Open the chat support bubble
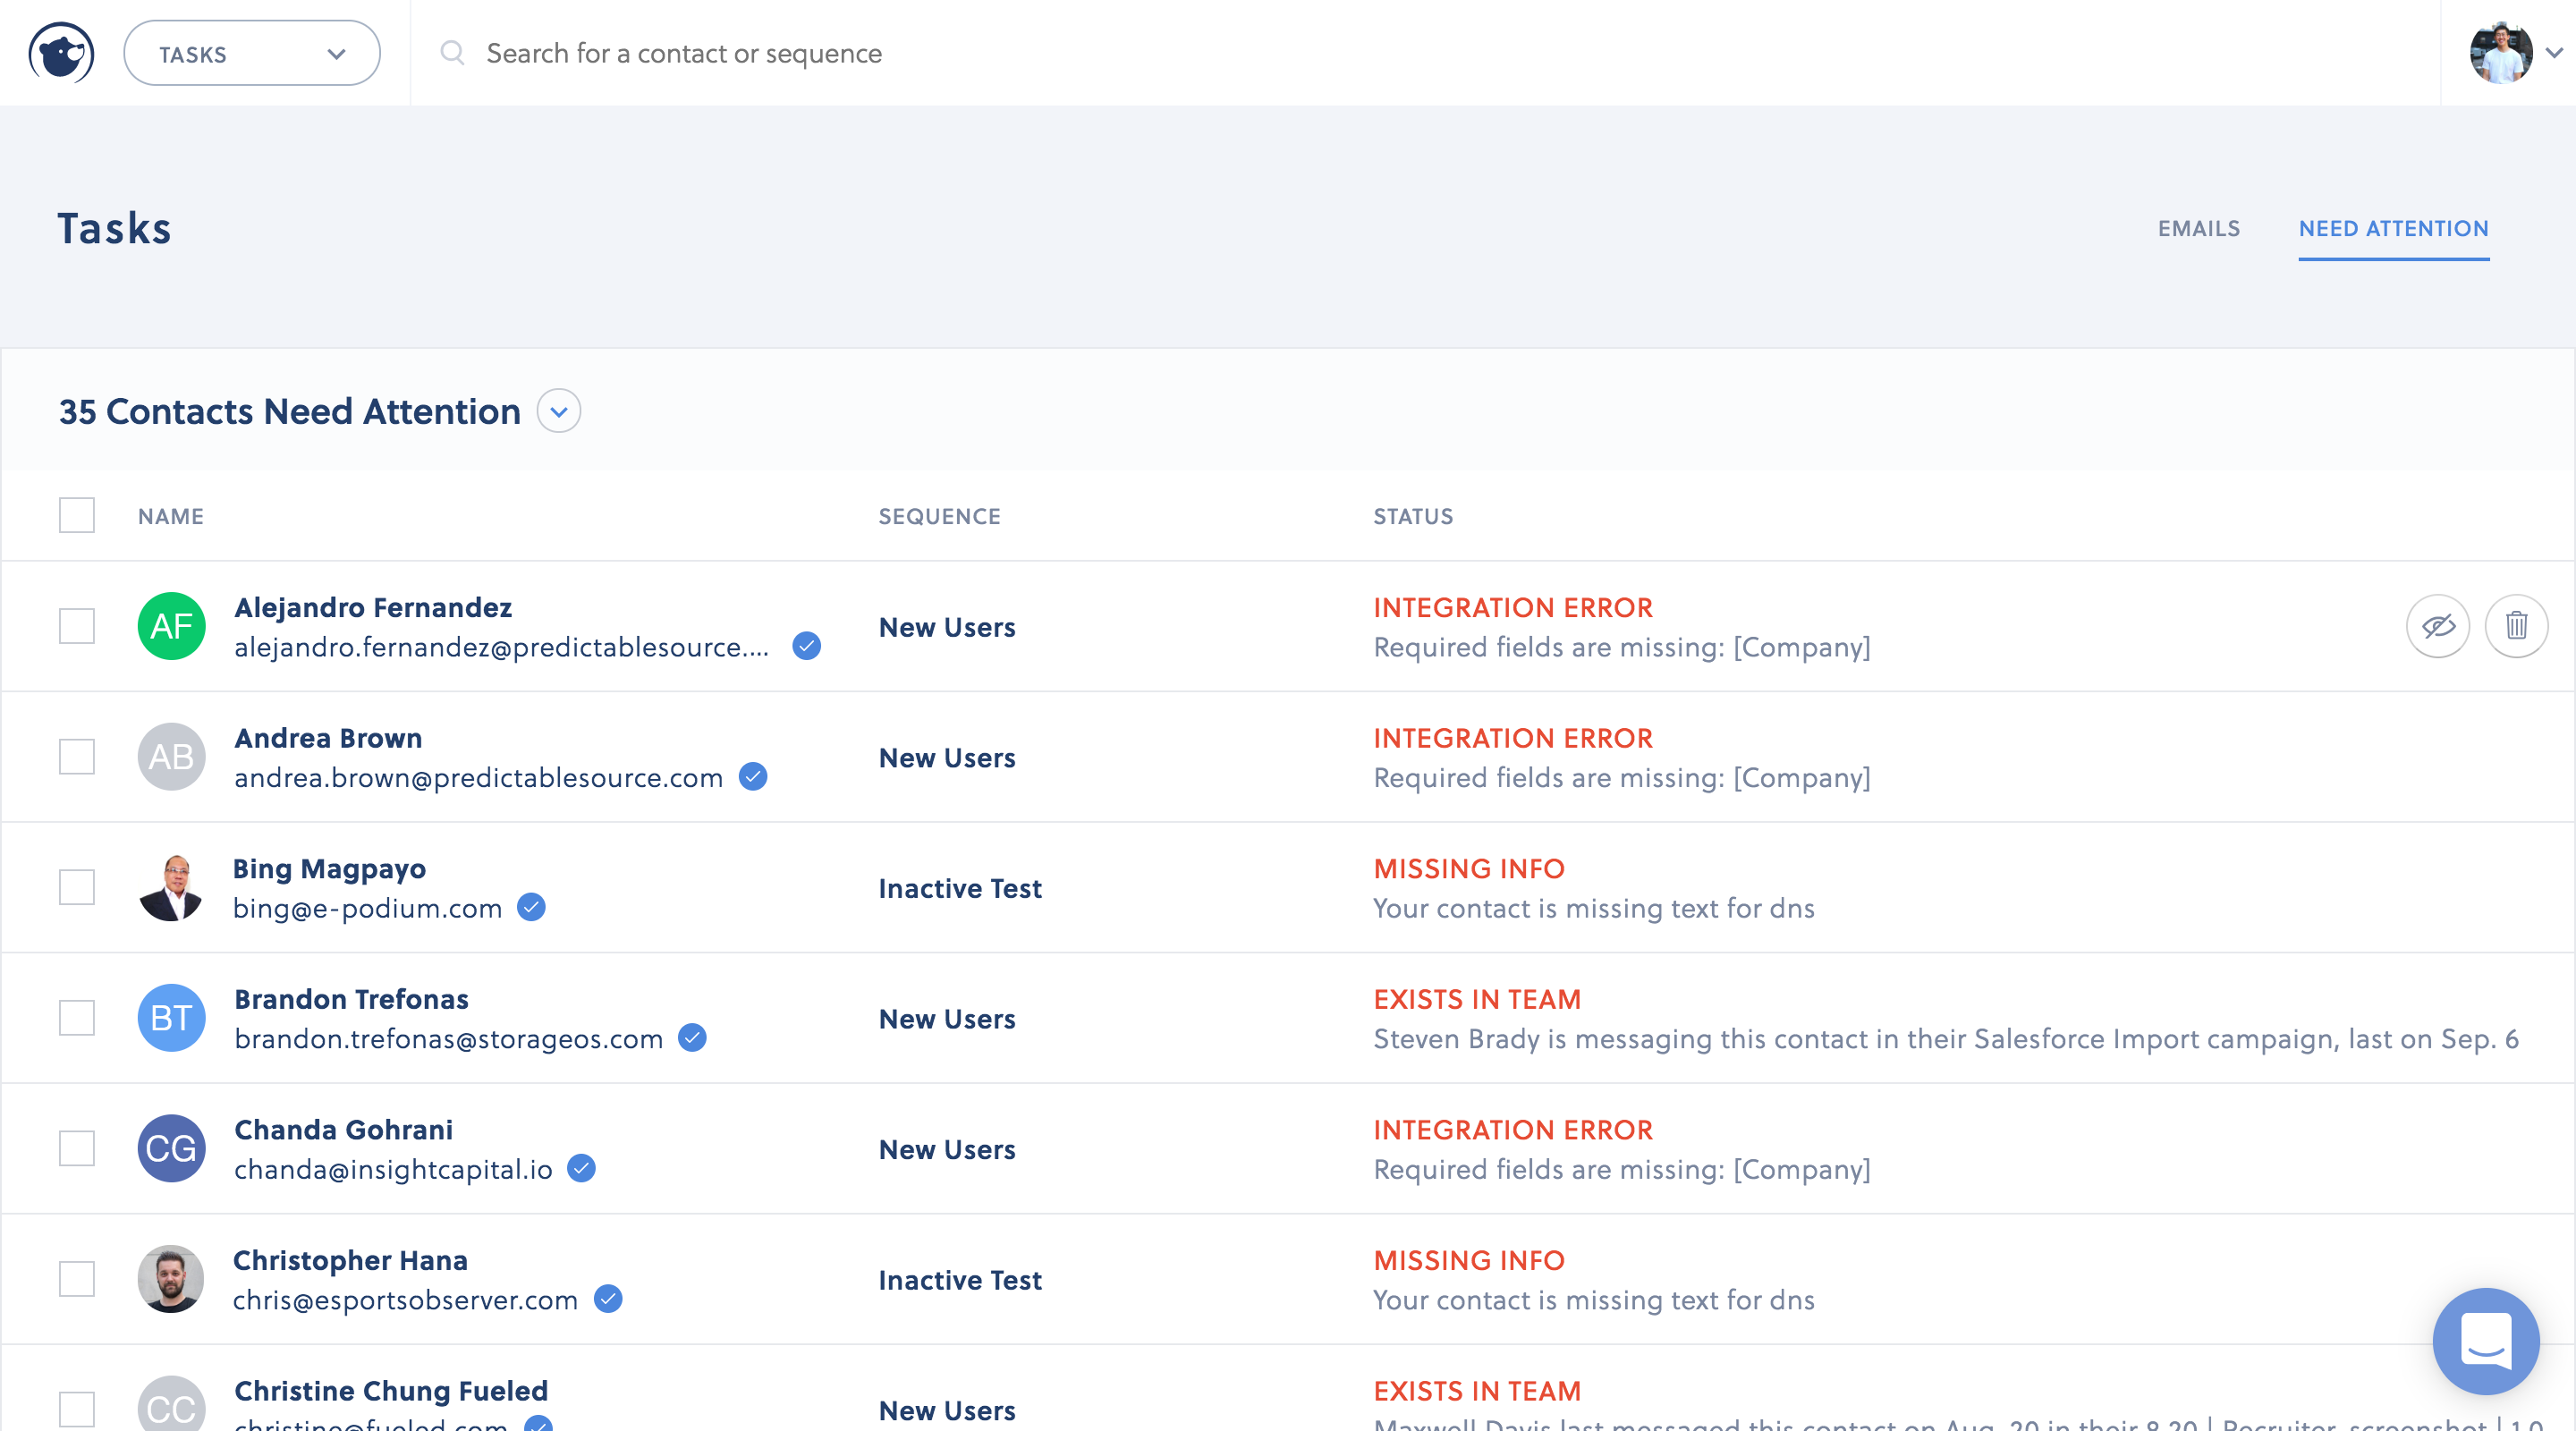This screenshot has height=1431, width=2576. point(2485,1340)
